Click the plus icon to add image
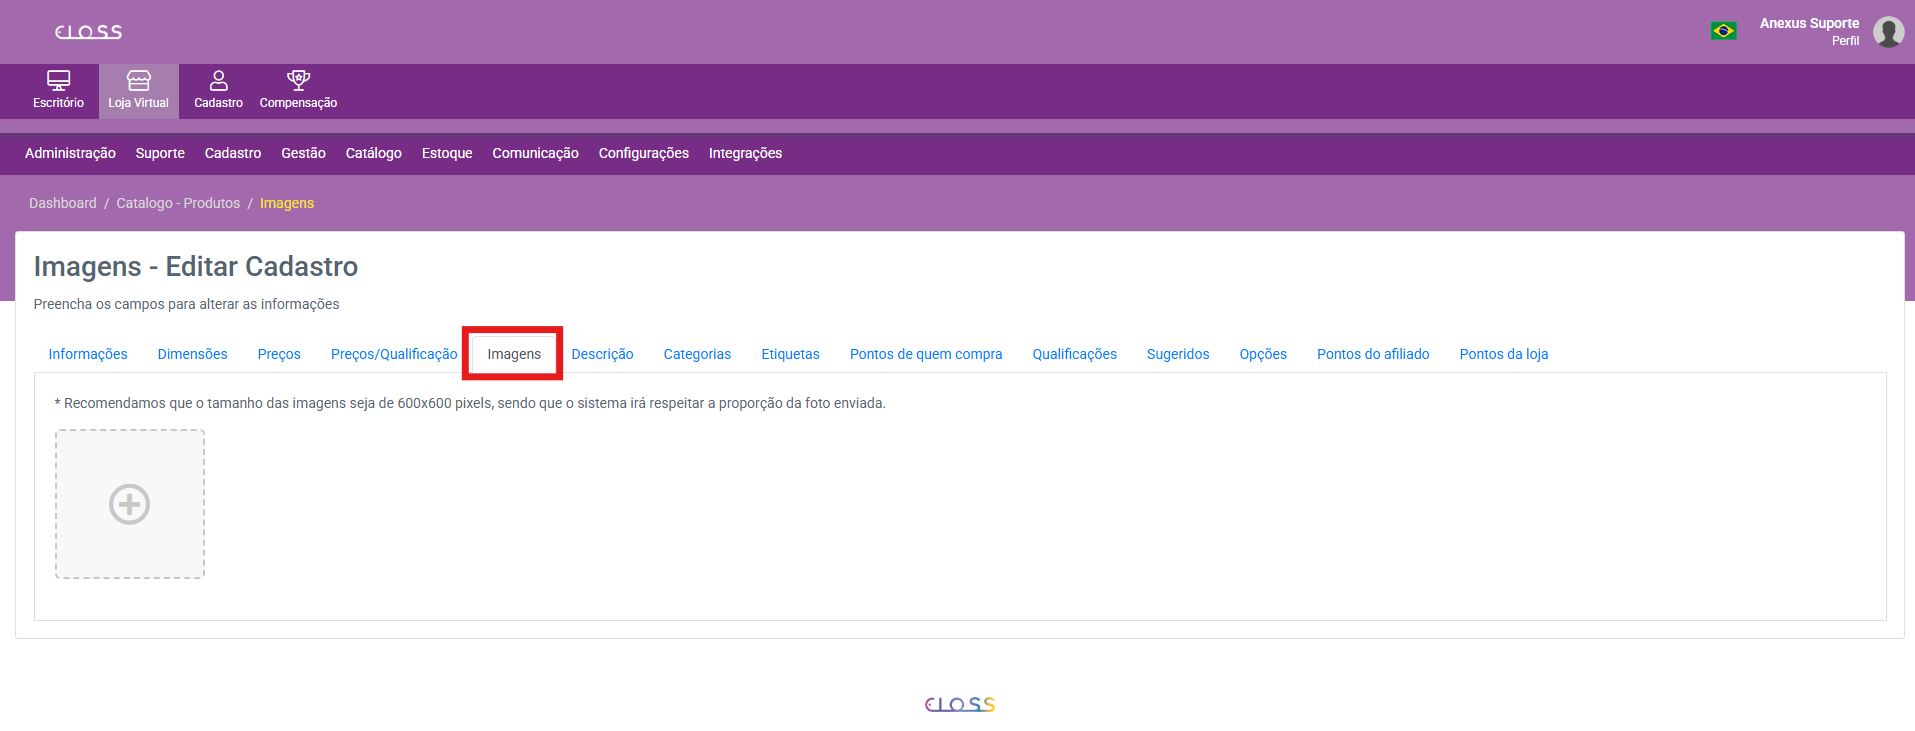 pos(130,504)
